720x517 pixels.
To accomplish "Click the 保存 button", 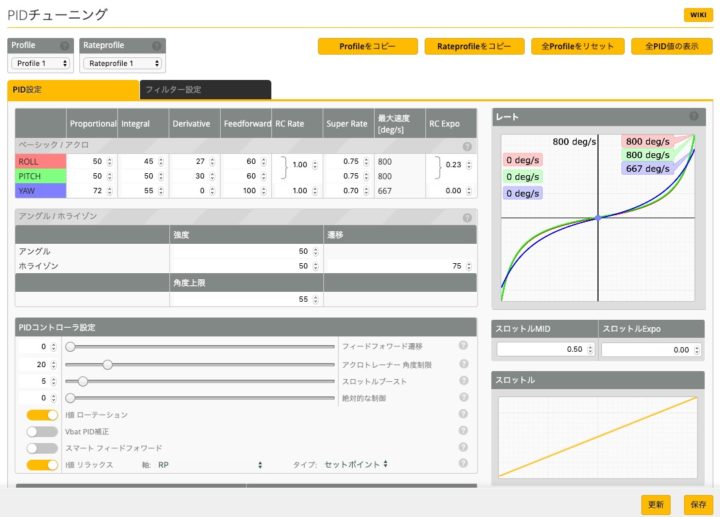I will (696, 504).
